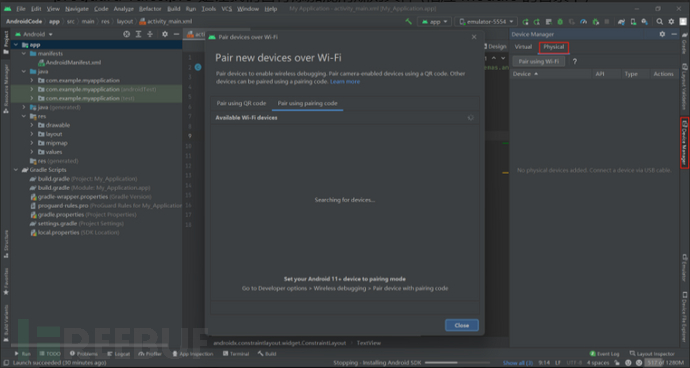
Task: Open the Device File Explorer side tab
Action: point(684,316)
